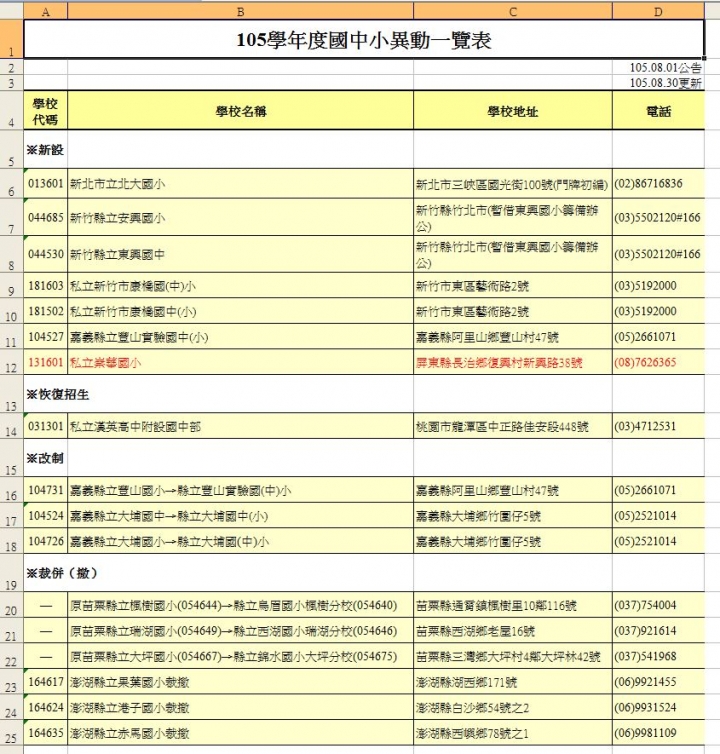
Task: Click the ※改制 section cell
Action: click(46, 458)
